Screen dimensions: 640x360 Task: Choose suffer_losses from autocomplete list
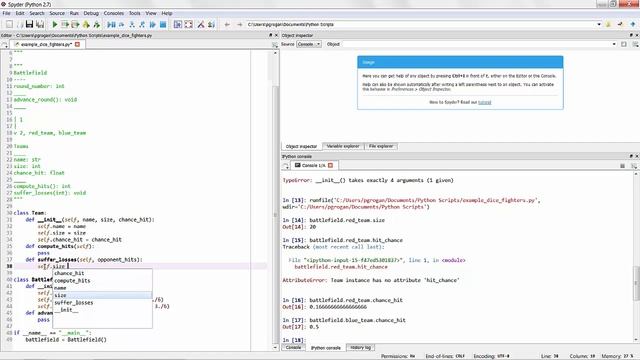pos(102,303)
